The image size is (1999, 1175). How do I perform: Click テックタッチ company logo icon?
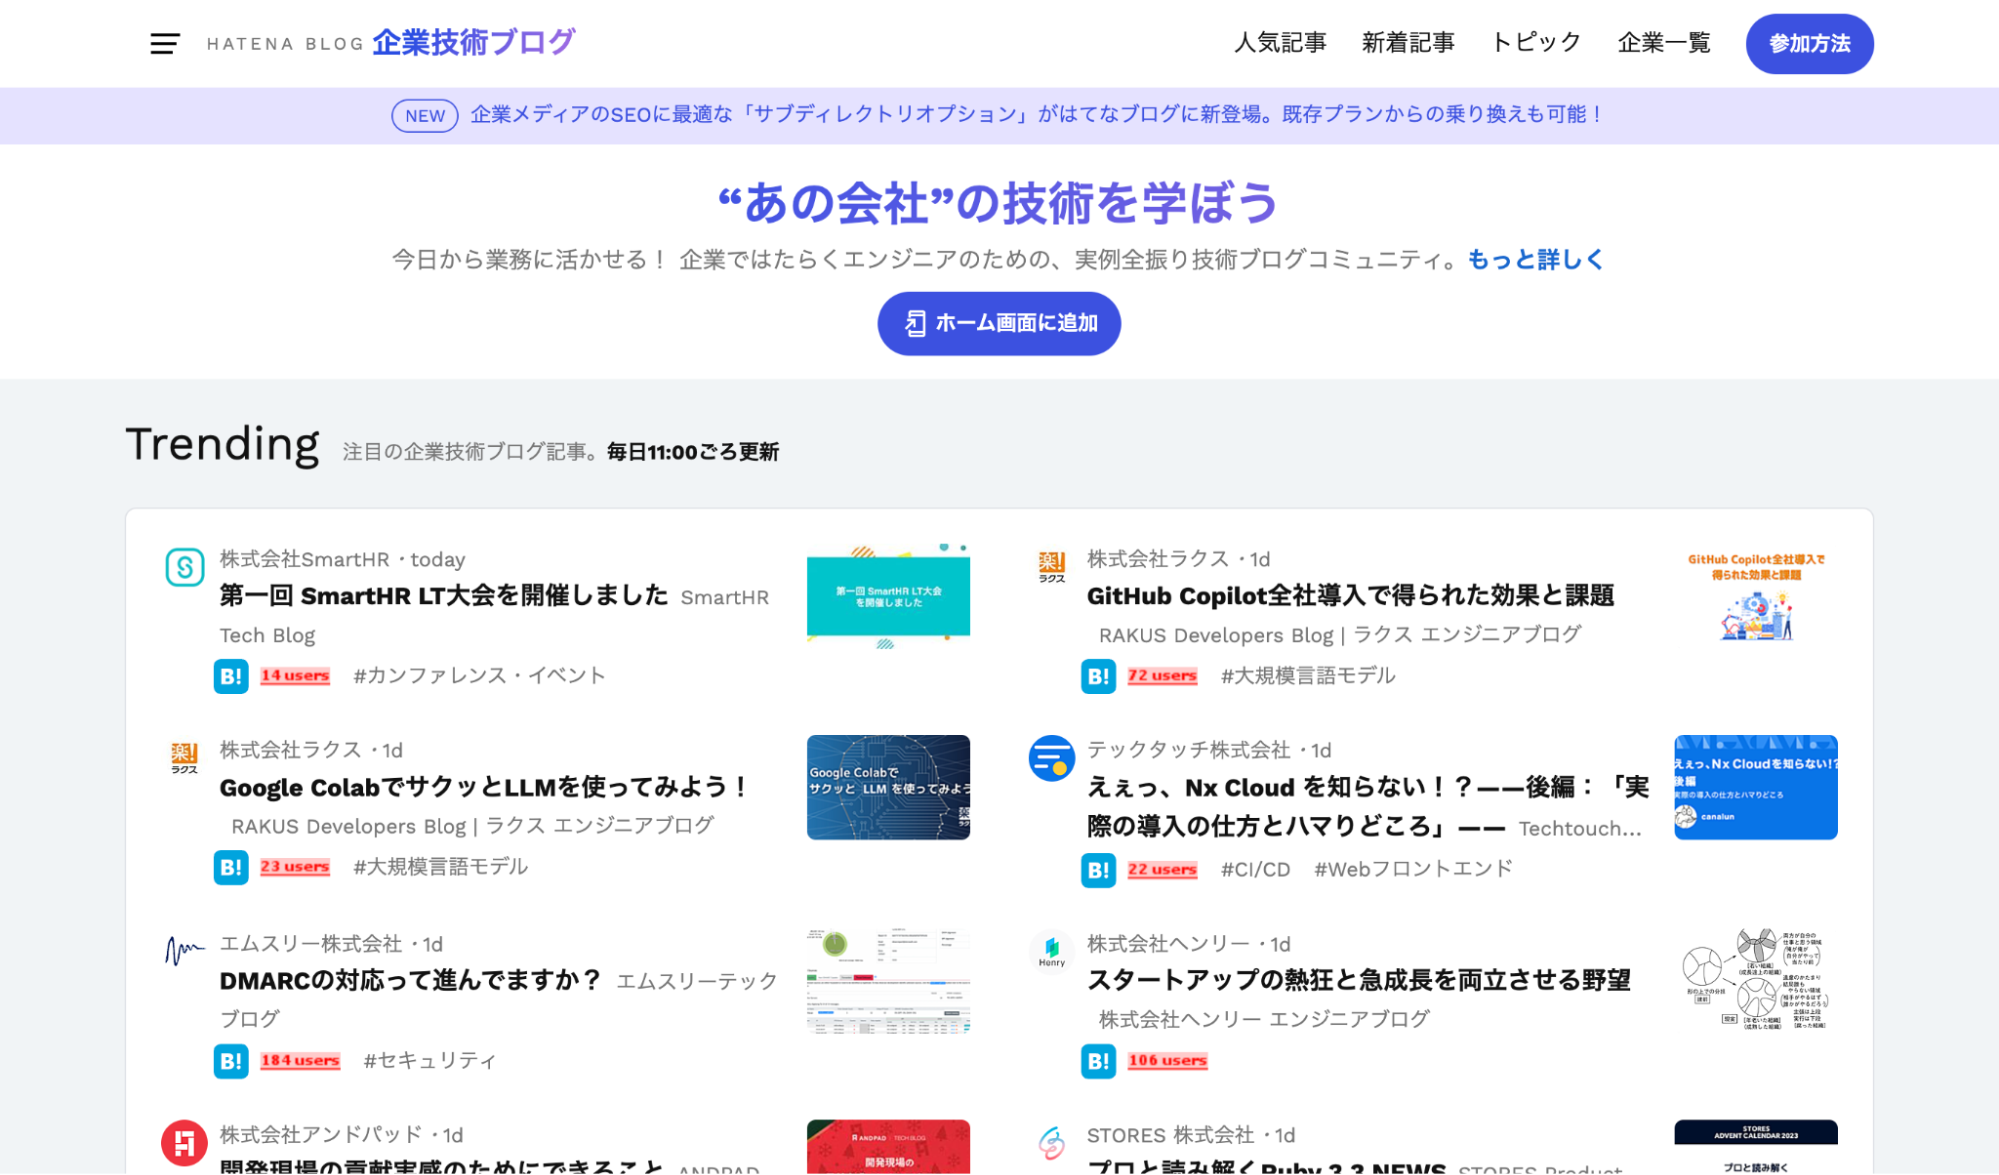click(1052, 758)
